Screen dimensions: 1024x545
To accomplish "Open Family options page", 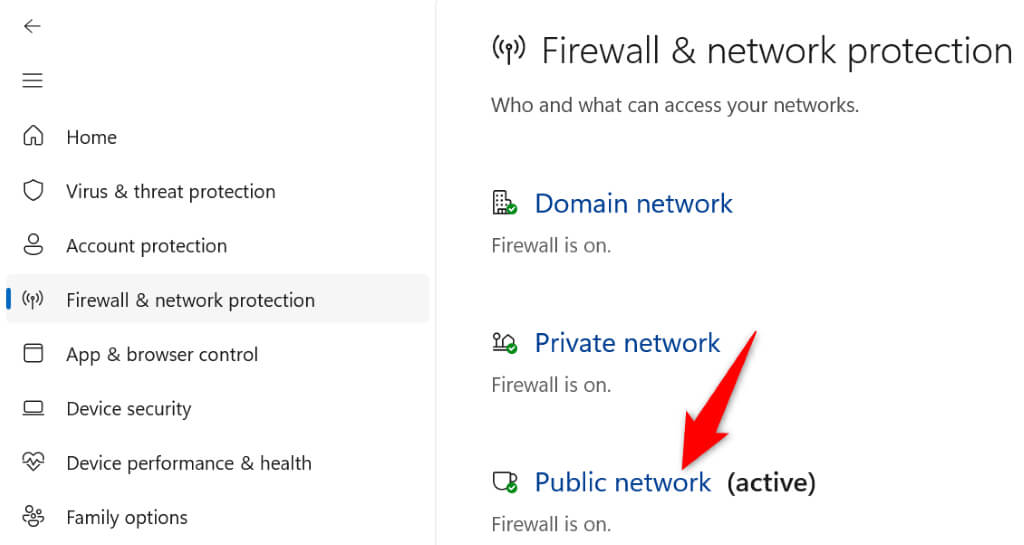I will [x=127, y=517].
